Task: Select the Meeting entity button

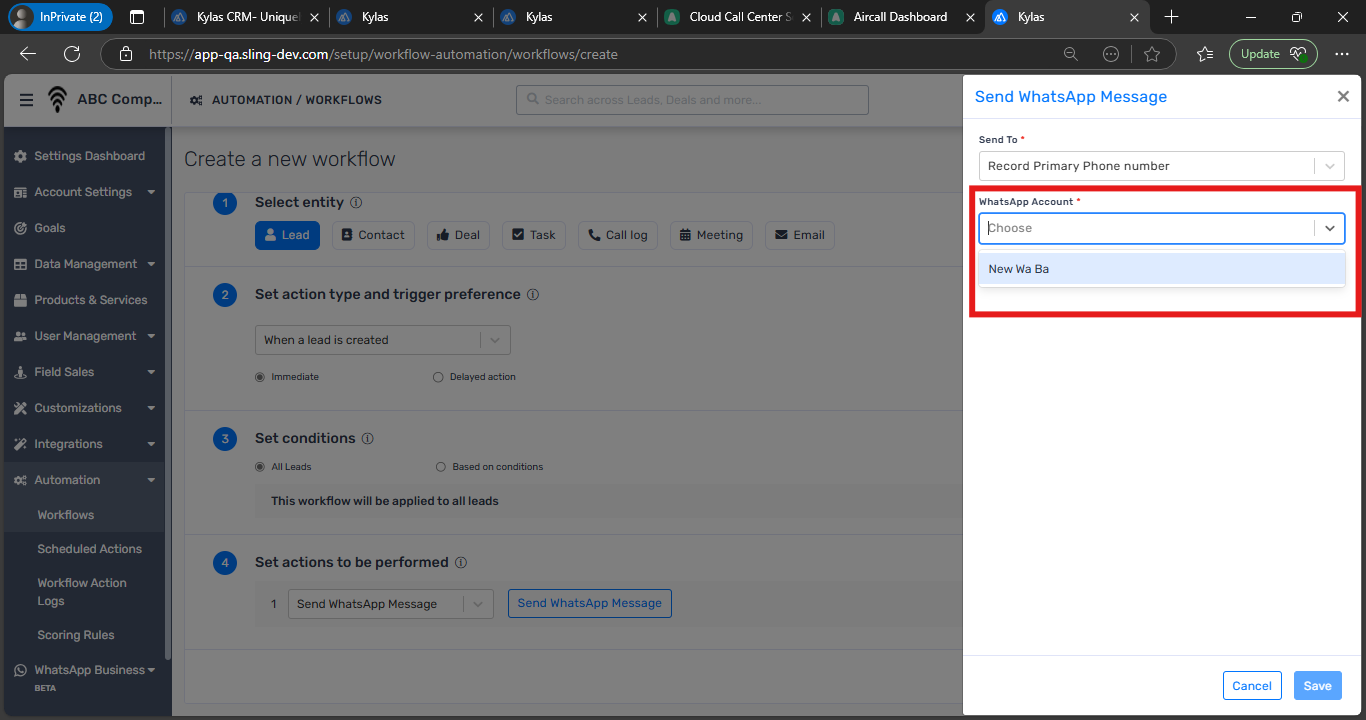Action: [711, 235]
